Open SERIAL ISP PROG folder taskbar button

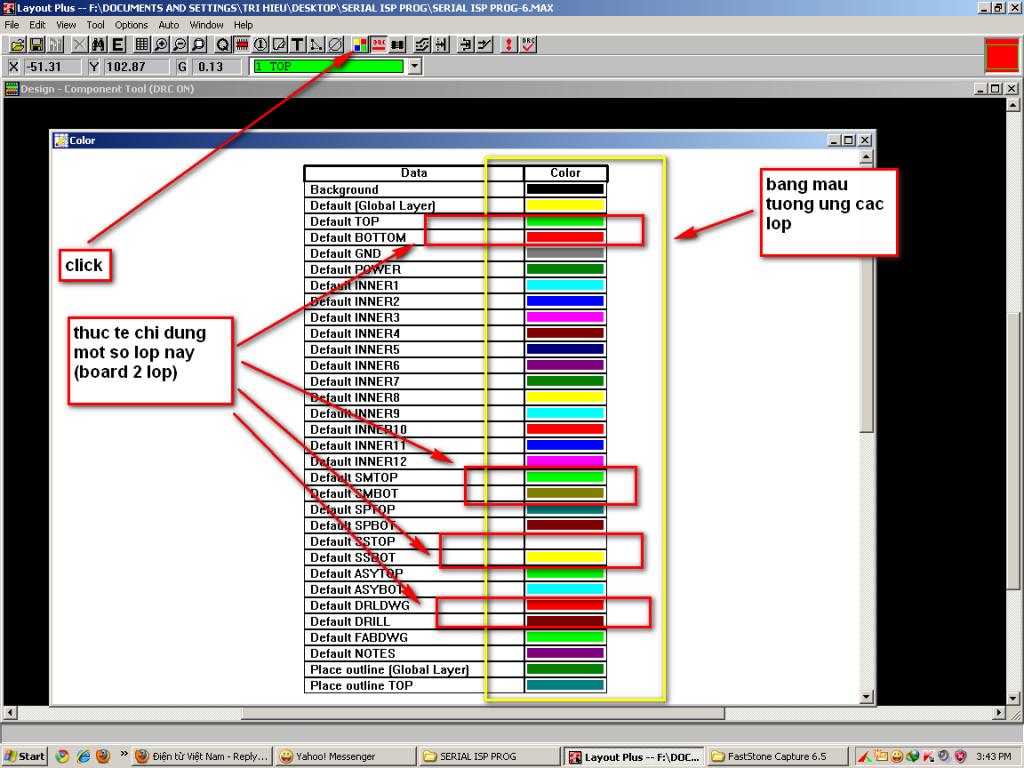pos(488,756)
